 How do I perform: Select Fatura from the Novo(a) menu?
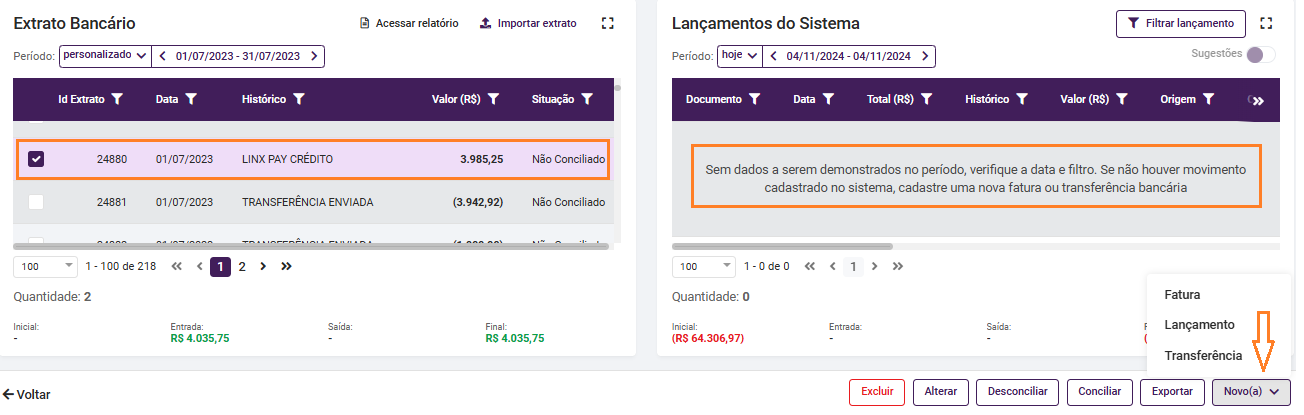point(1182,295)
